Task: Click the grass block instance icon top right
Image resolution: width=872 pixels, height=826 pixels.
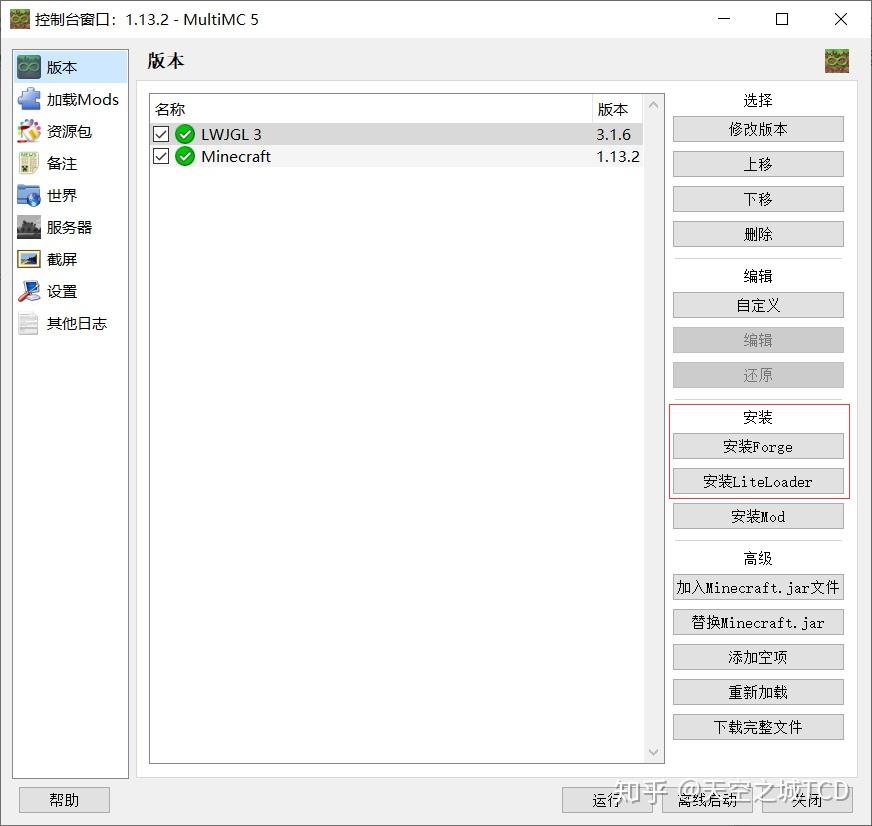Action: tap(837, 60)
